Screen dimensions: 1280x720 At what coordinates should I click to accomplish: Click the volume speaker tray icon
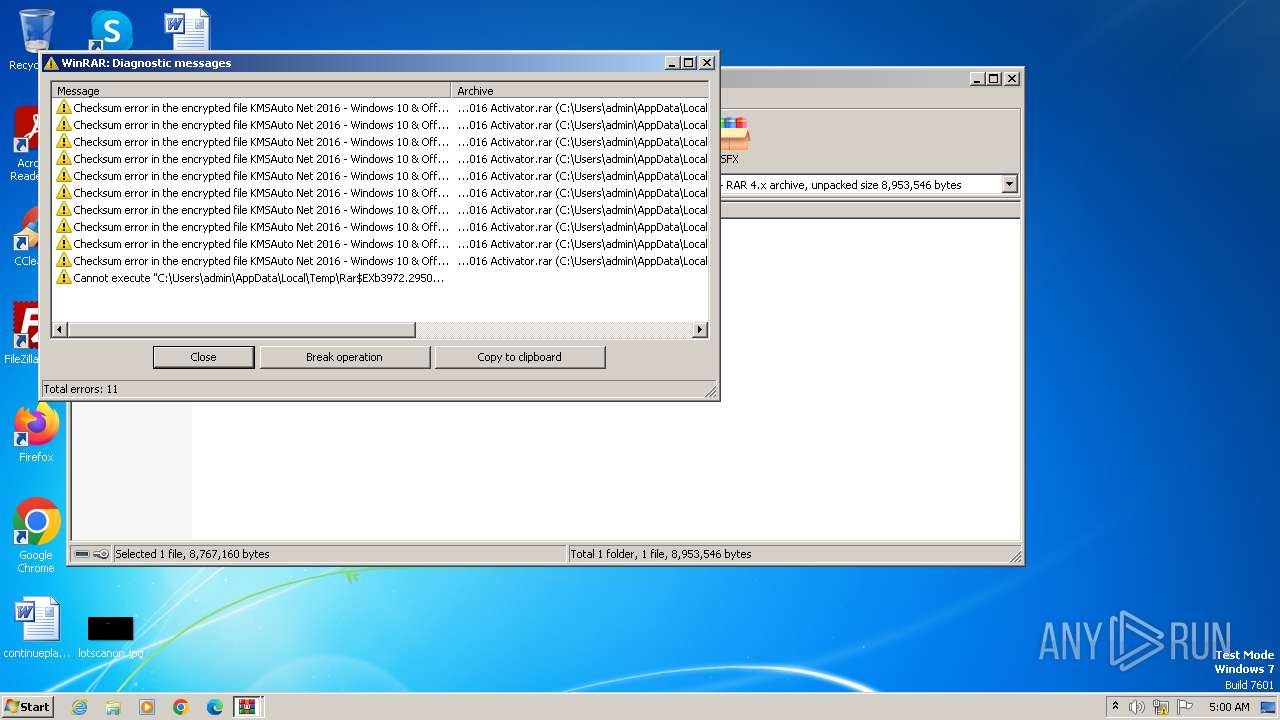pyautogui.click(x=1137, y=707)
